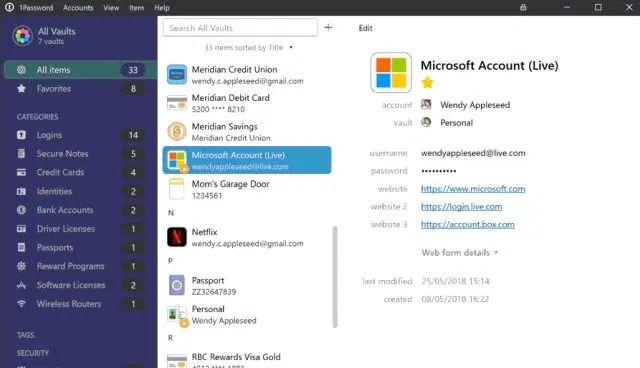The image size is (640, 368).
Task: Click the Personal identity item icon
Action: [x=178, y=315]
